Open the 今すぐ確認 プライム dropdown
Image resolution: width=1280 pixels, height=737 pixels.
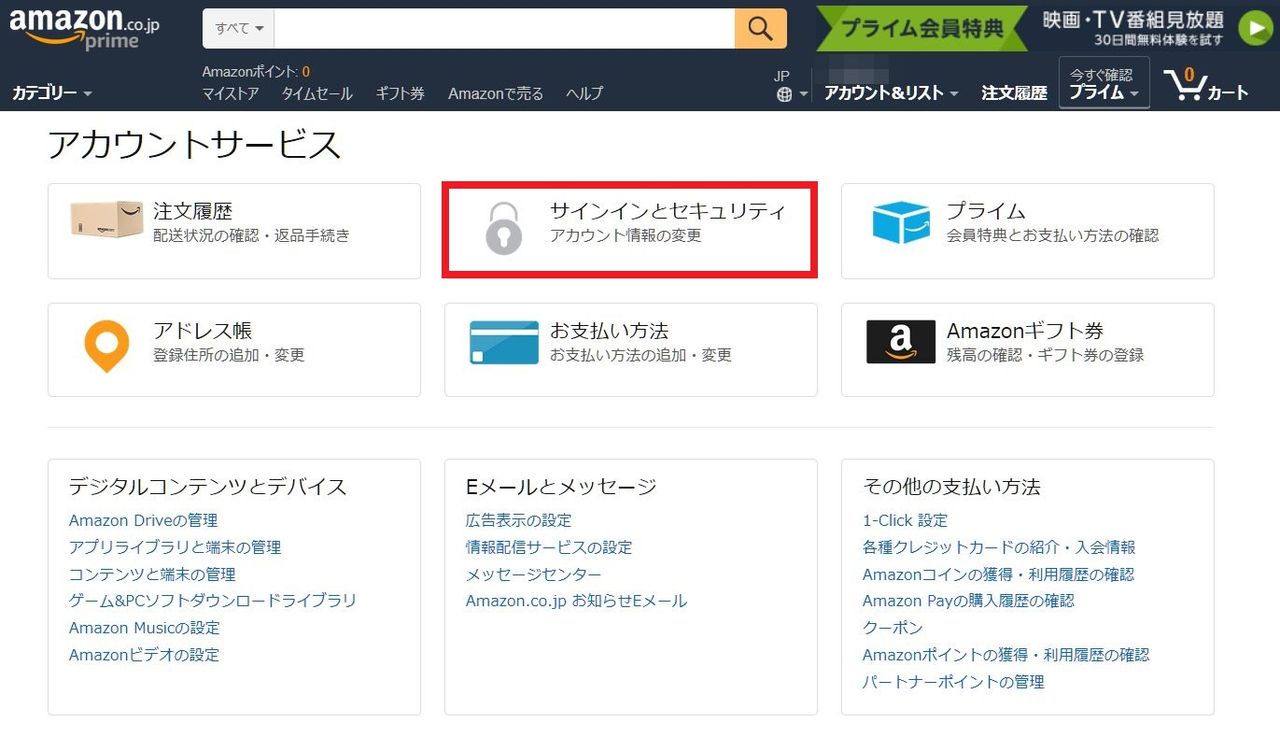pos(1104,83)
